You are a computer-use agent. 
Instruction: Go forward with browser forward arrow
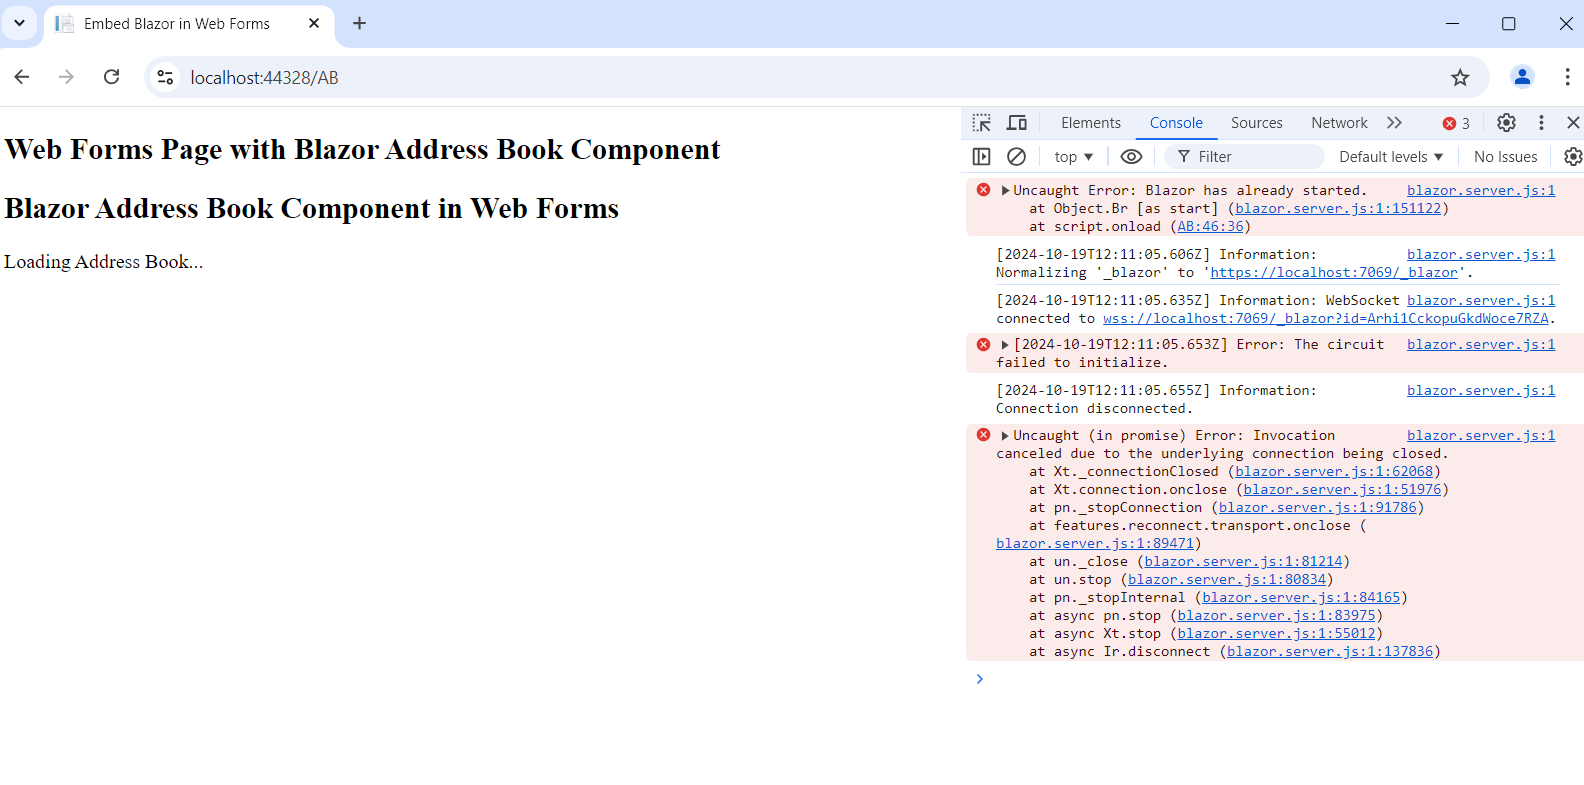[66, 77]
